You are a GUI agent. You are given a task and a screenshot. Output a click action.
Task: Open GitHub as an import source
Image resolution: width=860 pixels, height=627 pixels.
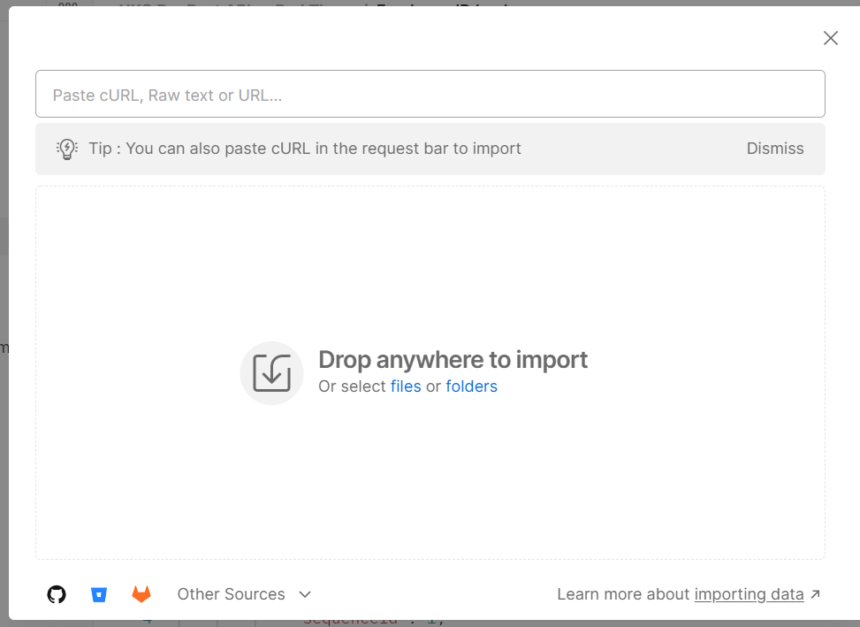pos(56,594)
